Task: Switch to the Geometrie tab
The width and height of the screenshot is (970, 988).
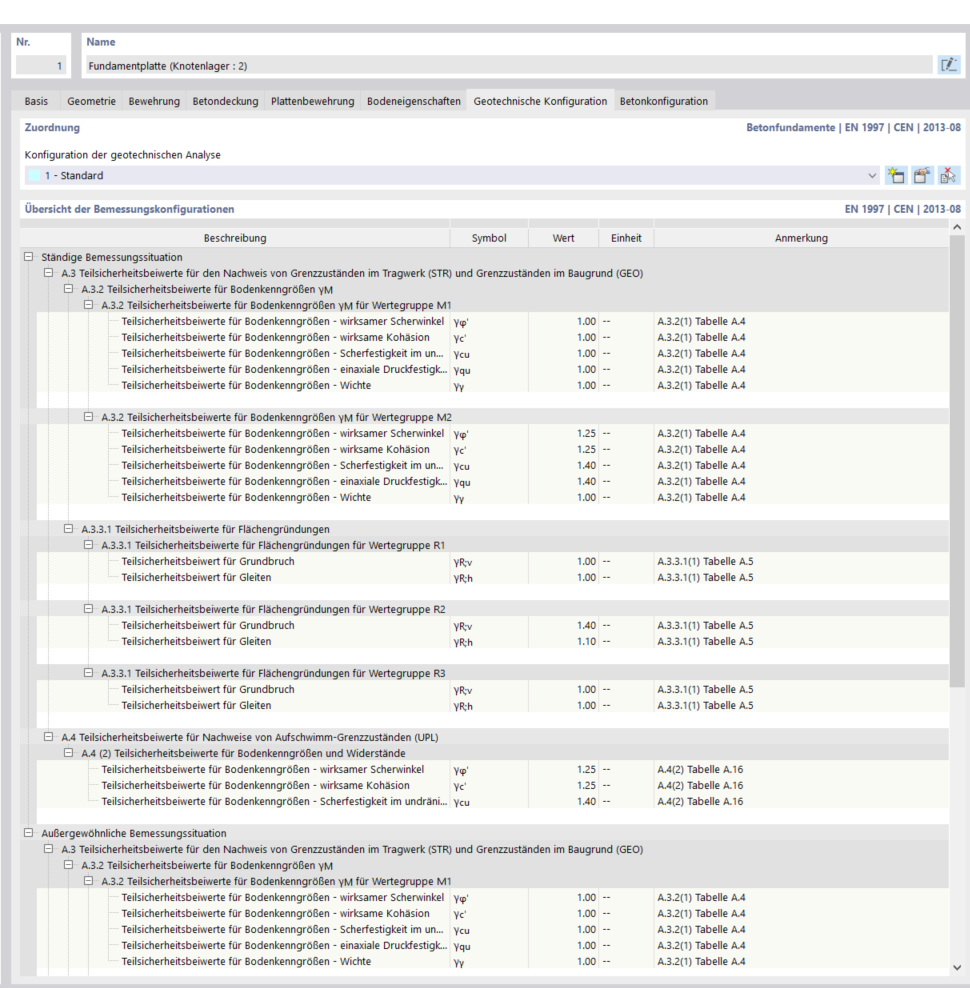Action: pos(91,101)
